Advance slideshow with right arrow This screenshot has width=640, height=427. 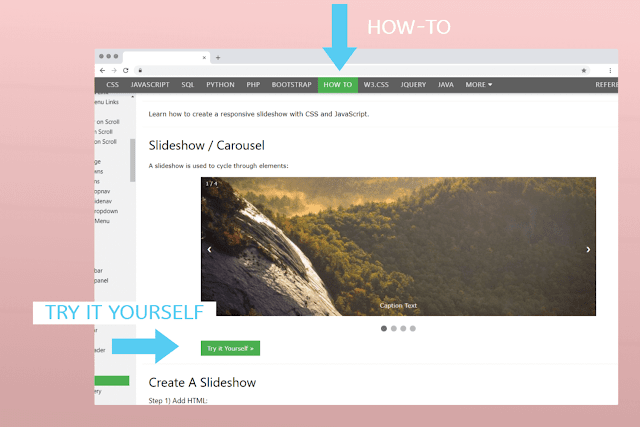(x=588, y=249)
